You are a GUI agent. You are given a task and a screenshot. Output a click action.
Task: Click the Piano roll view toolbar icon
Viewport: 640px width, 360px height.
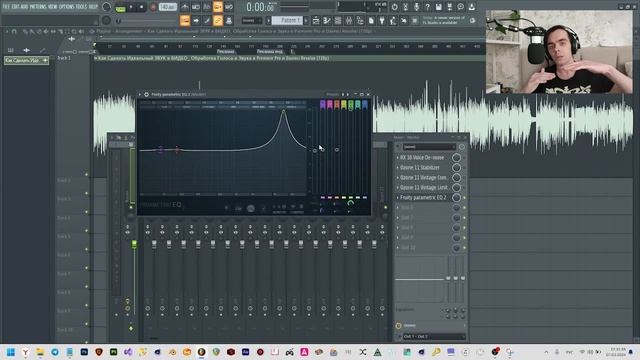327,20
